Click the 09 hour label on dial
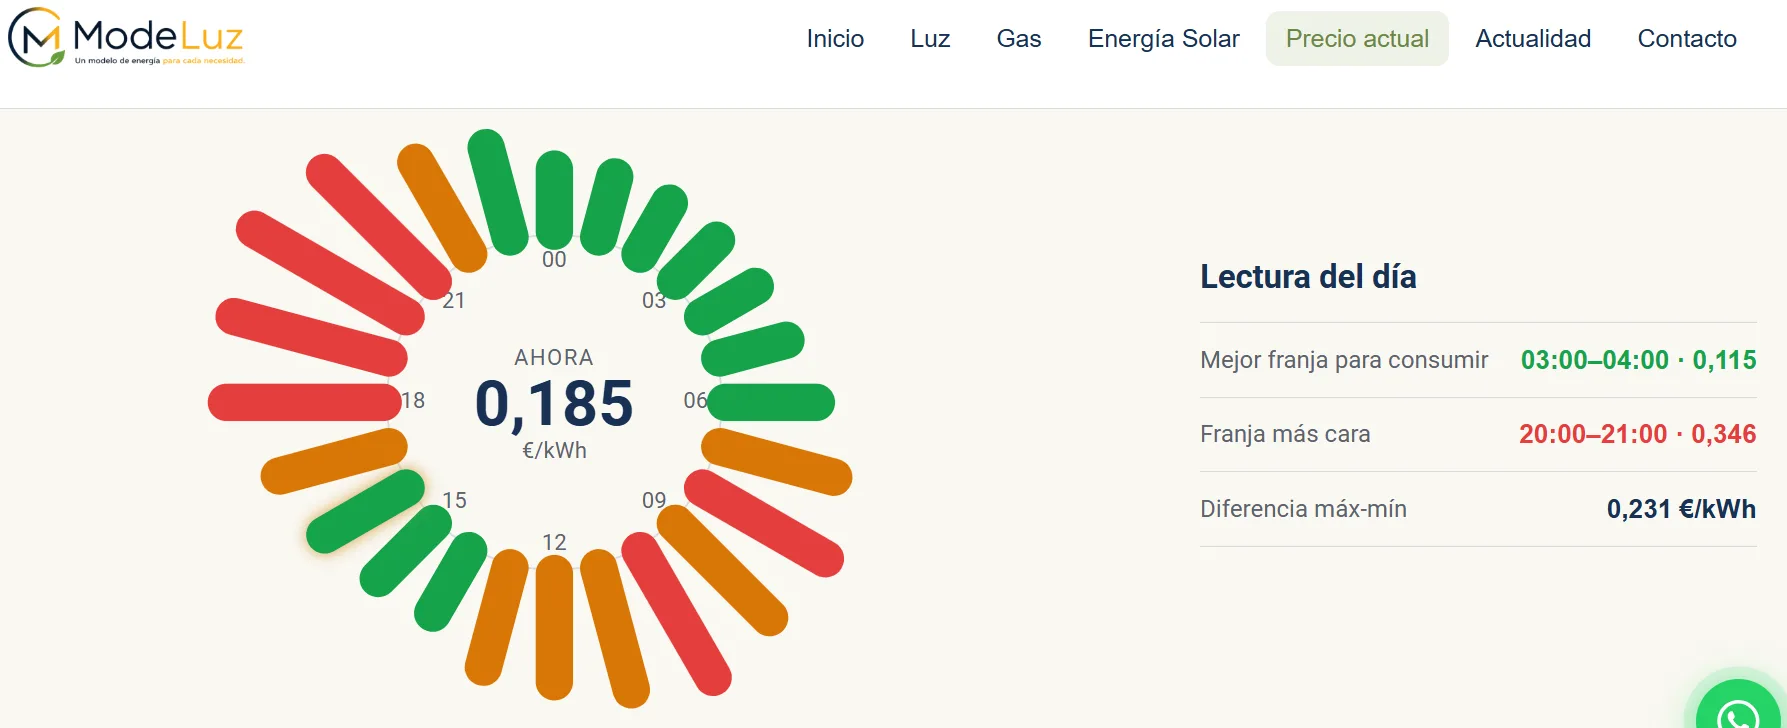Image resolution: width=1787 pixels, height=728 pixels. pos(654,500)
